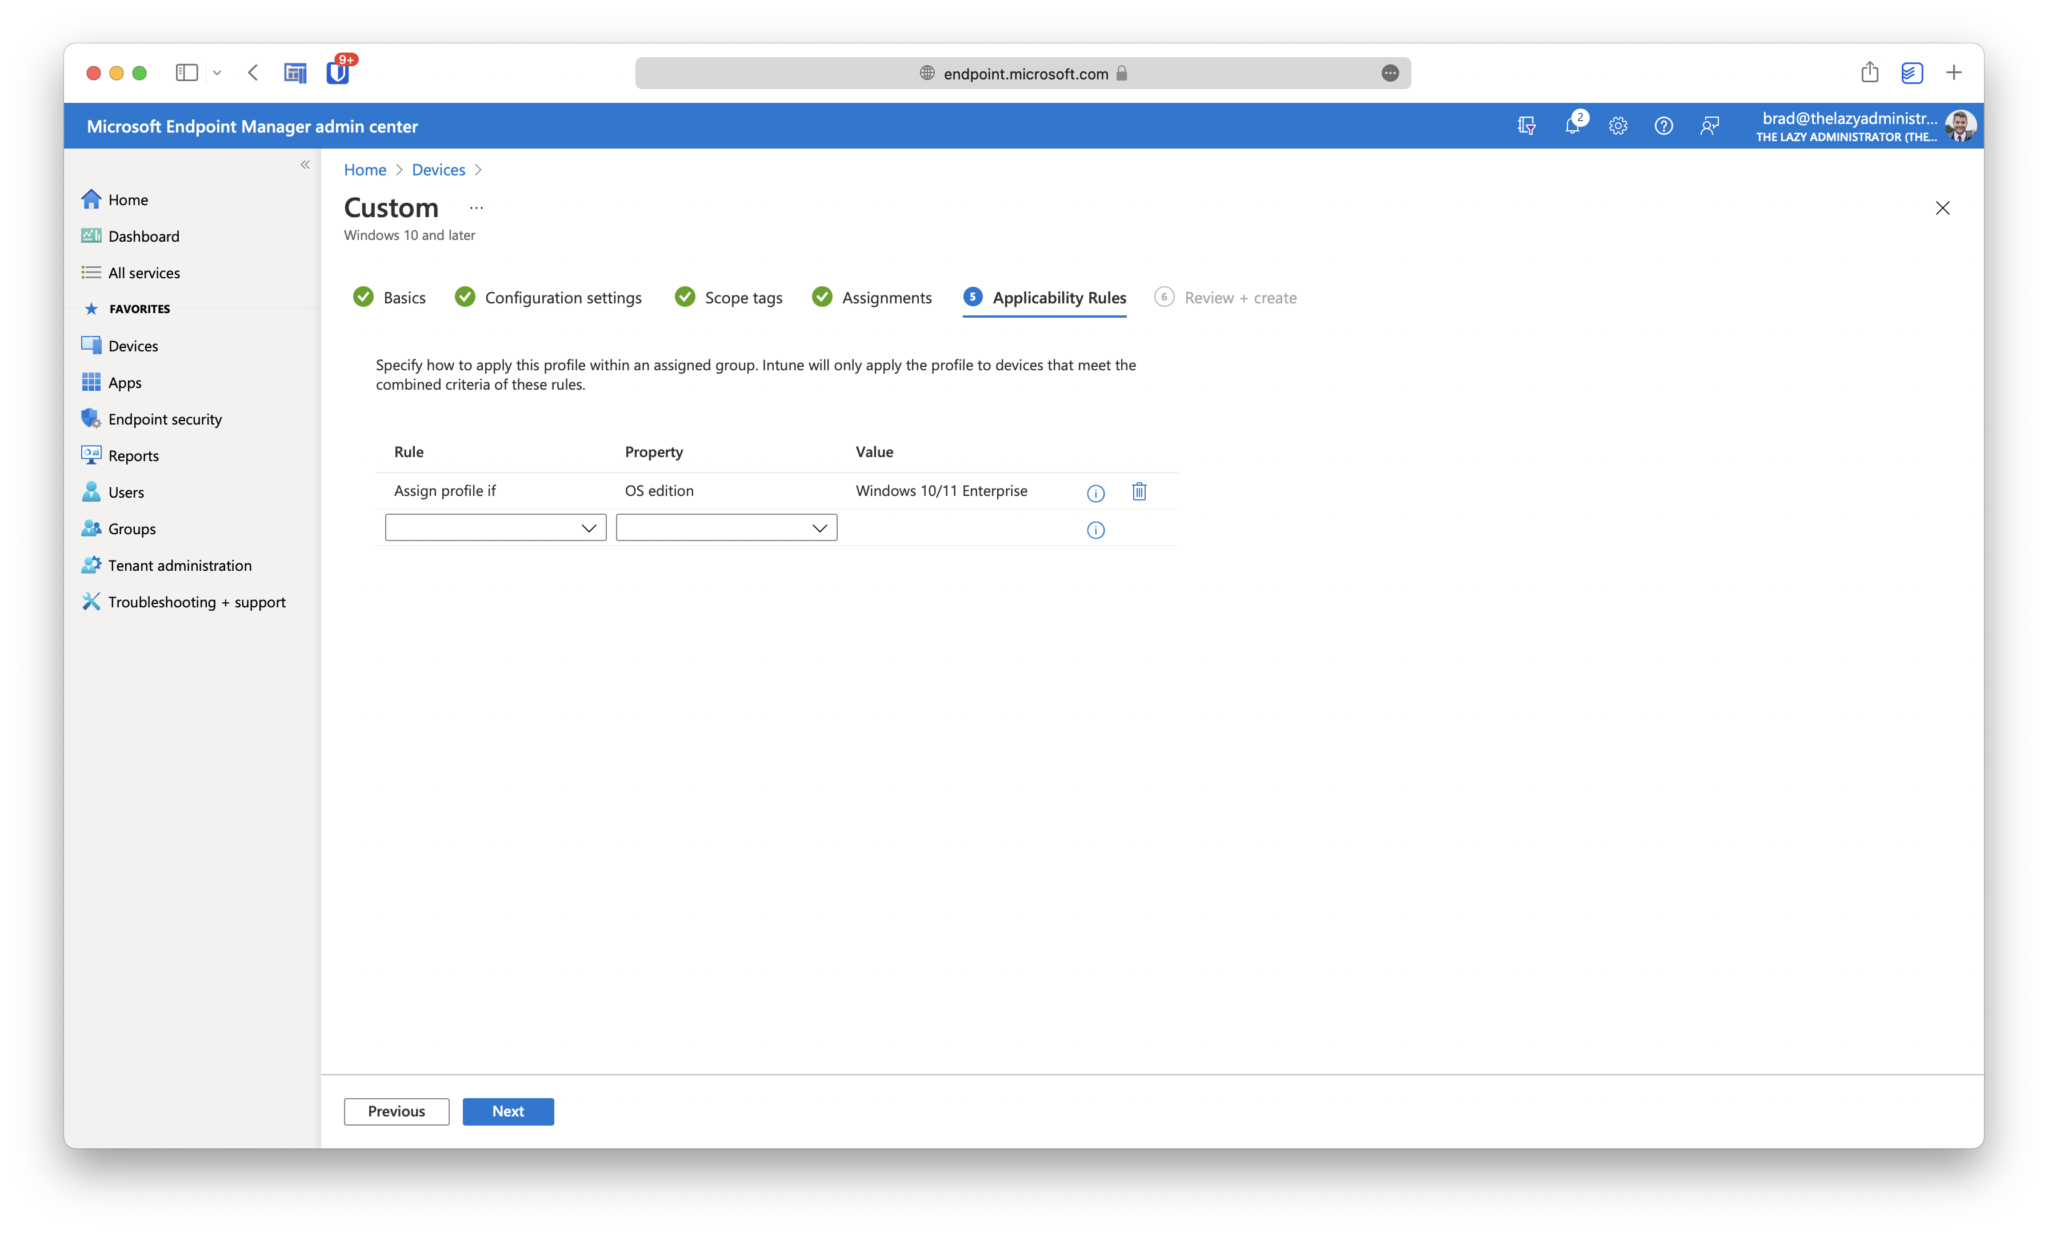The height and width of the screenshot is (1233, 2048).
Task: Click the Assign profile if cell
Action: [x=445, y=491]
